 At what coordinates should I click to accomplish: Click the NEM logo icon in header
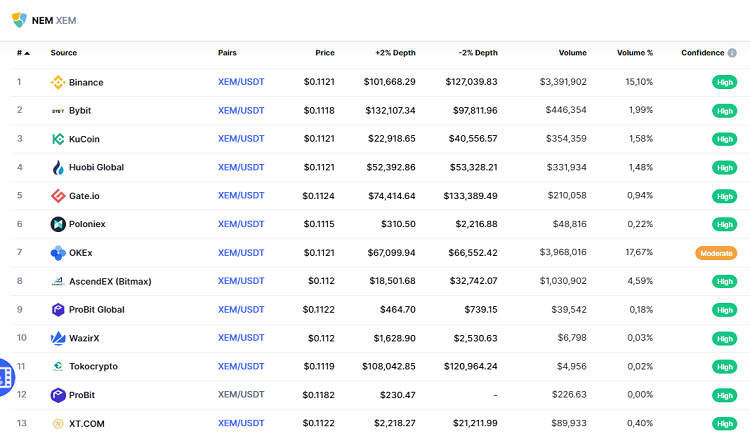[19, 20]
